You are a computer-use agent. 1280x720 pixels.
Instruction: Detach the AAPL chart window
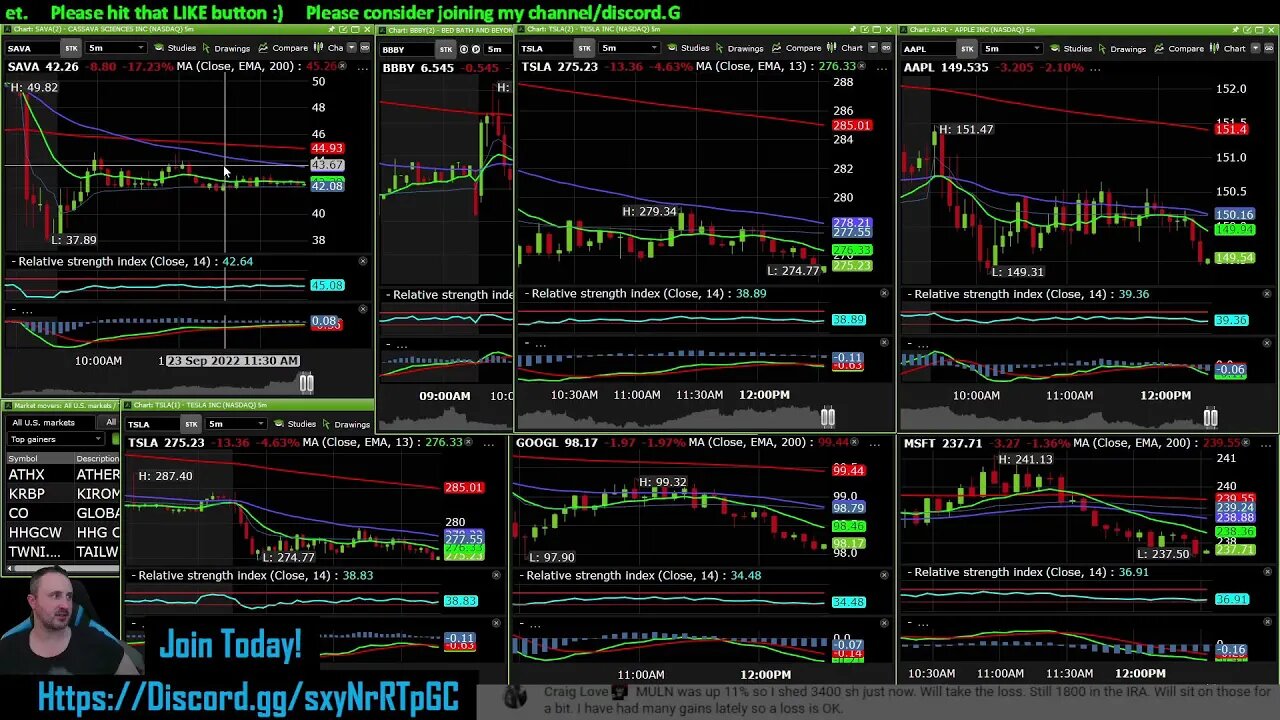click(x=1247, y=30)
